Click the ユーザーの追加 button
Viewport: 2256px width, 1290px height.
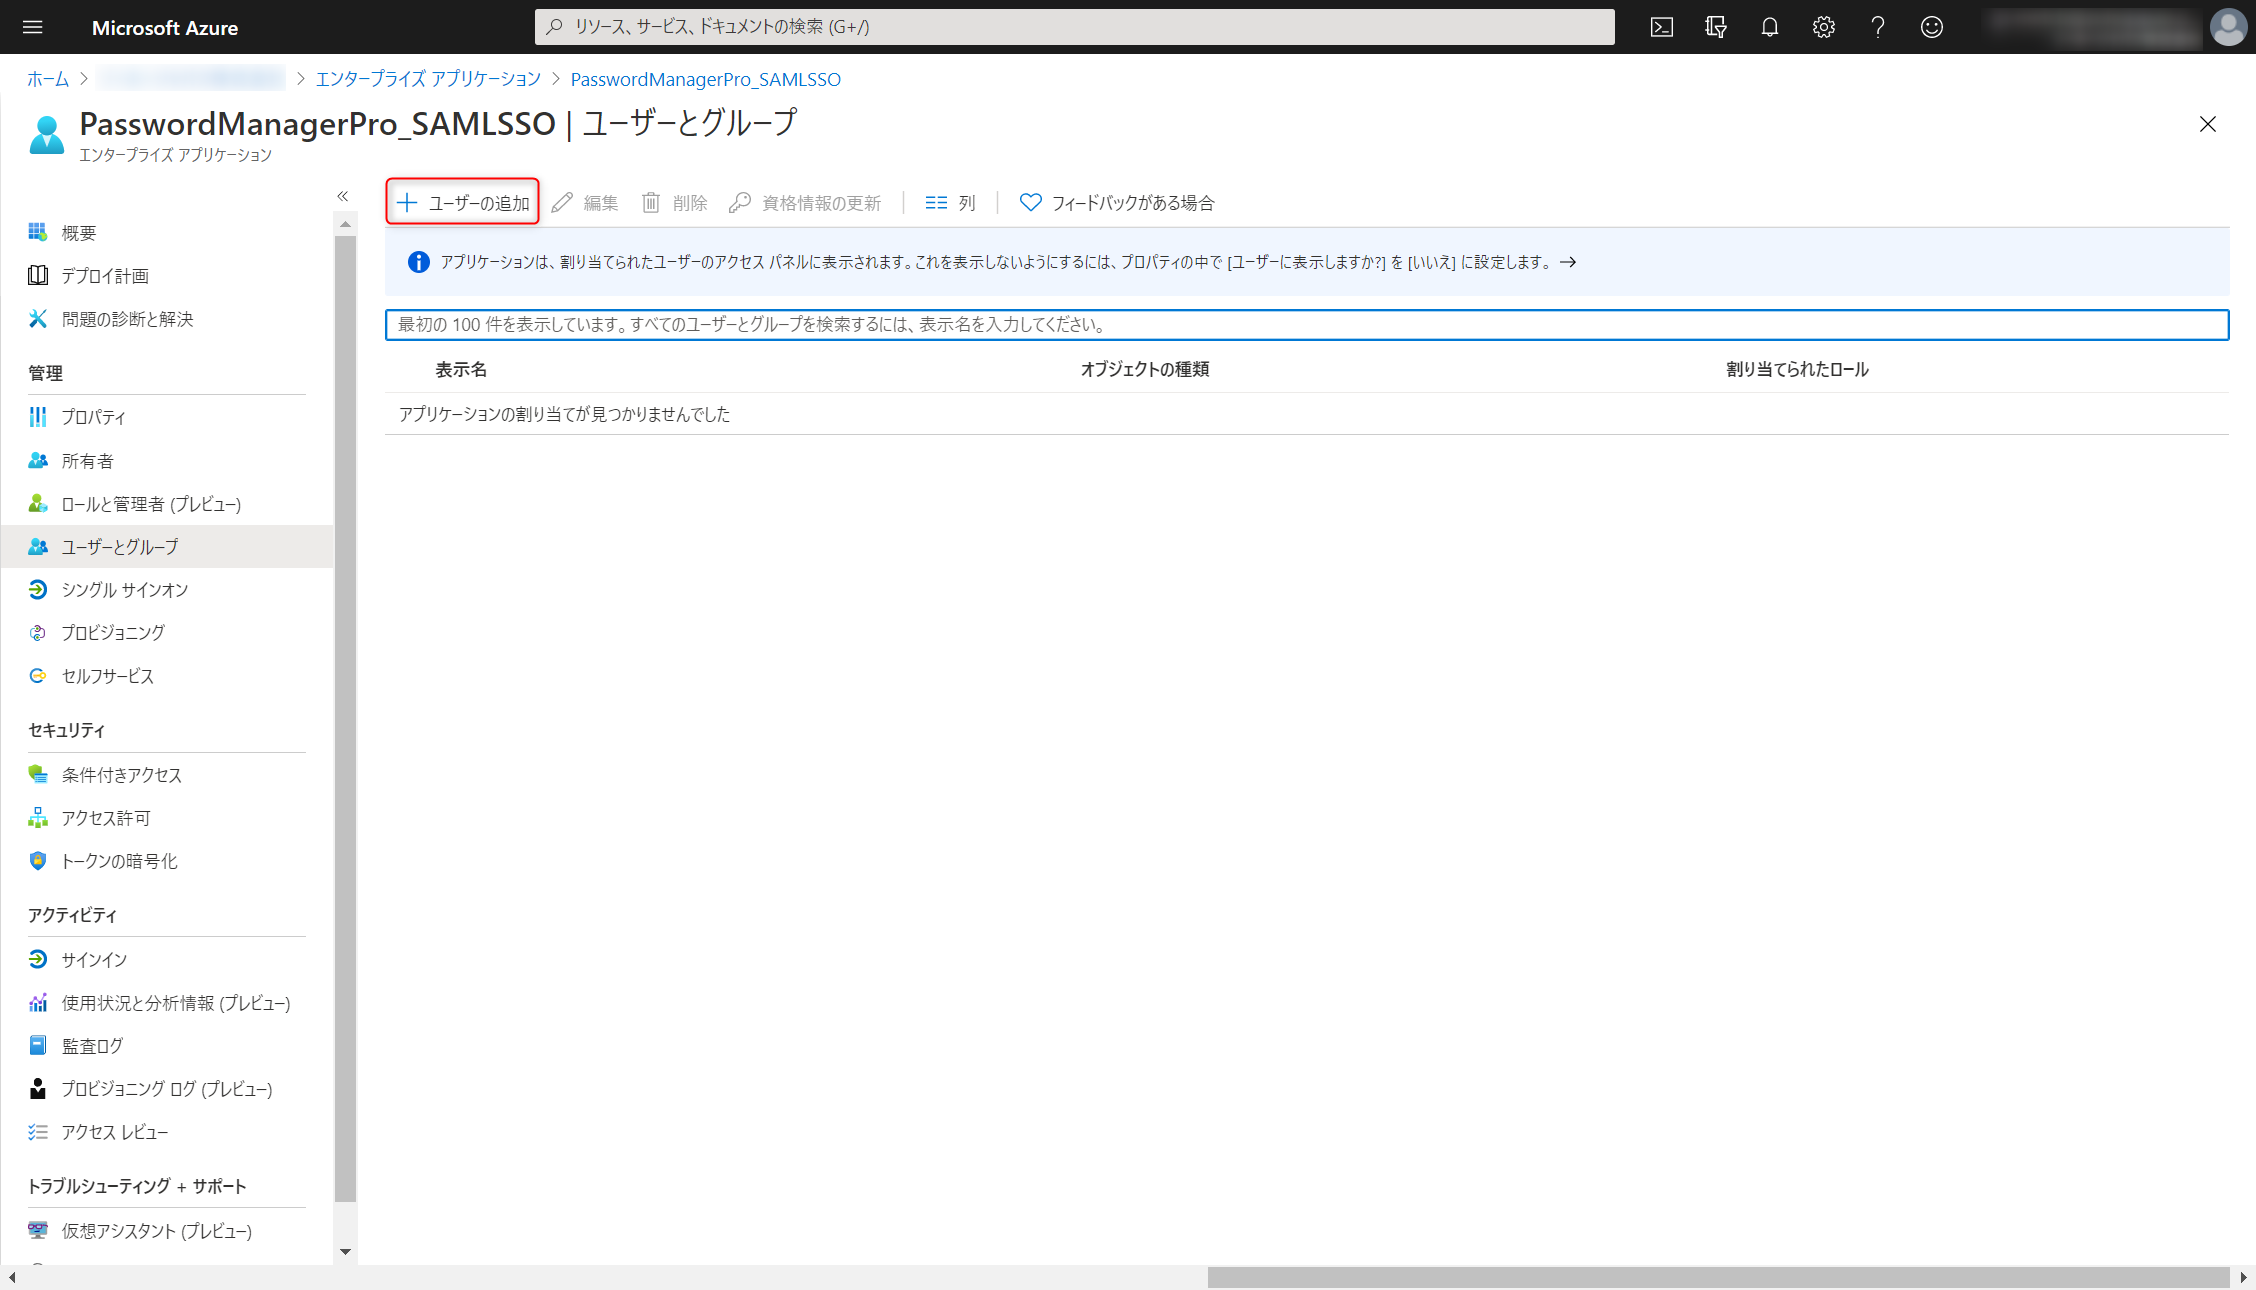point(463,203)
